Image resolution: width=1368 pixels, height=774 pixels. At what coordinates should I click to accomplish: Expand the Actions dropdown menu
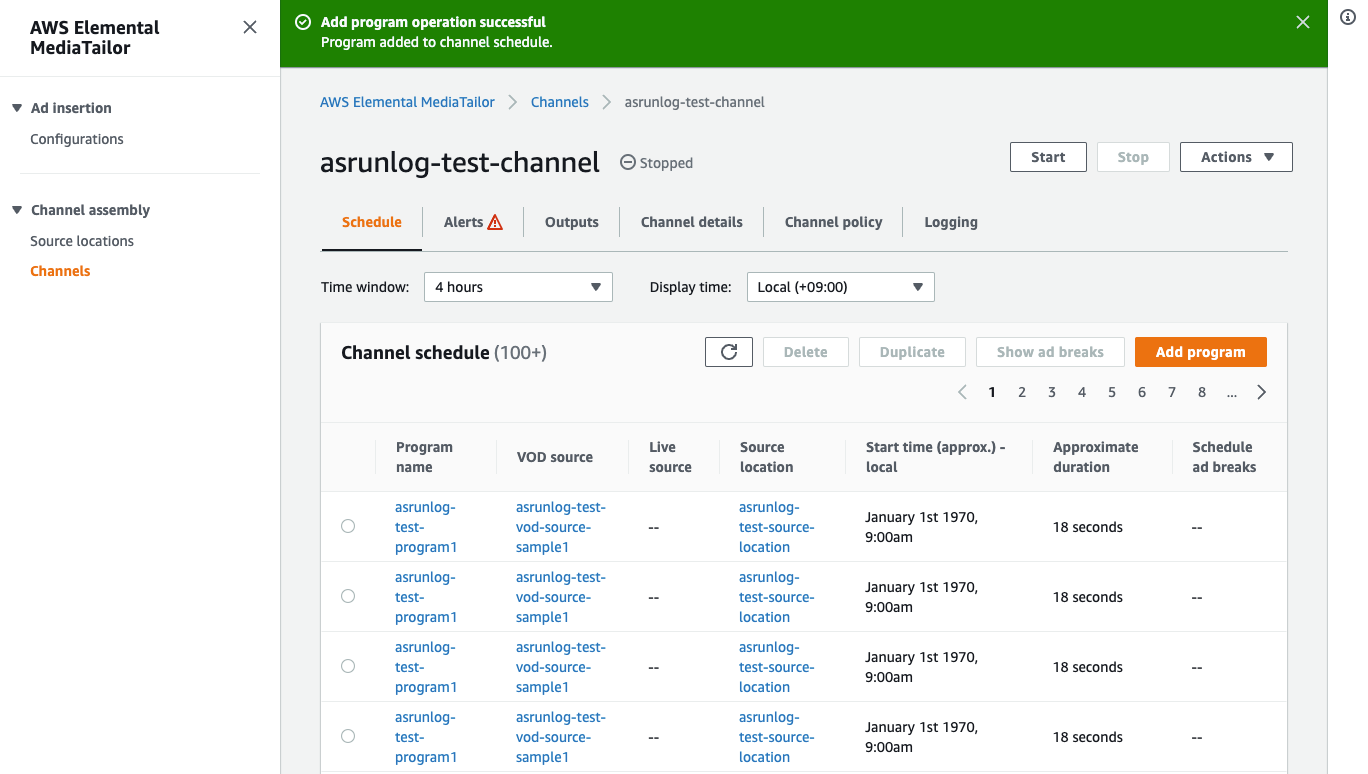(1236, 157)
